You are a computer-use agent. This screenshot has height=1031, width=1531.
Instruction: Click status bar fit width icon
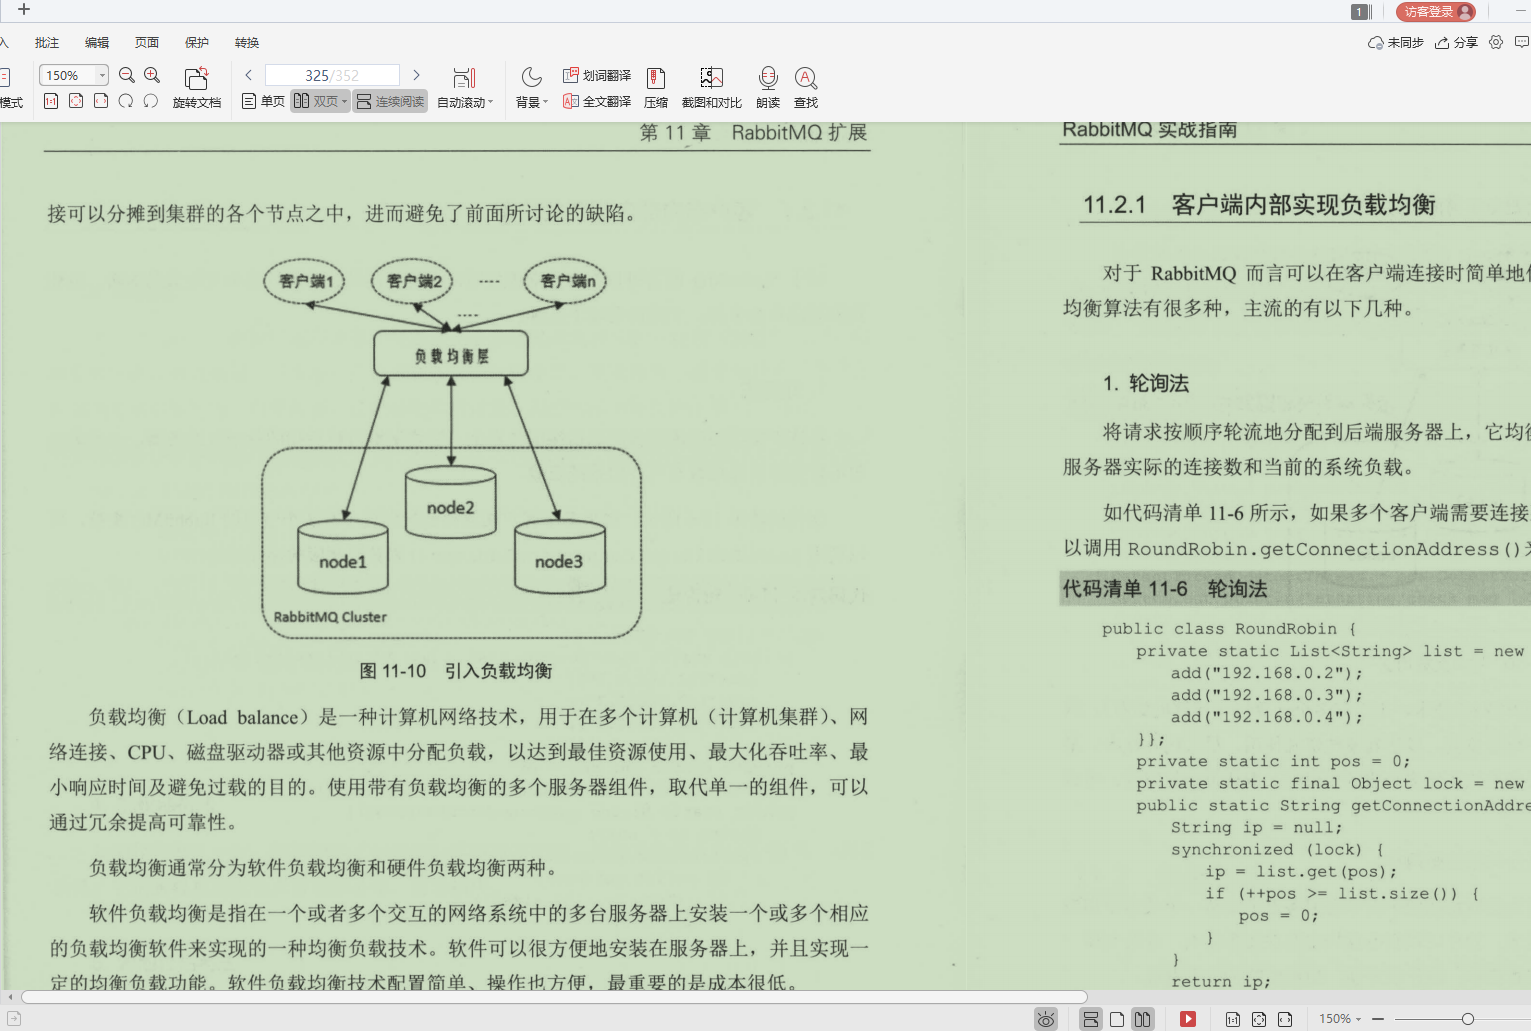pyautogui.click(x=1285, y=1019)
